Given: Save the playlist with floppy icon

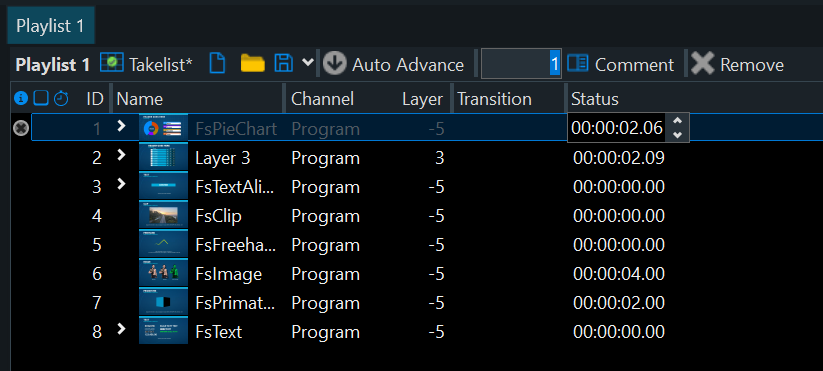Looking at the screenshot, I should 283,63.
